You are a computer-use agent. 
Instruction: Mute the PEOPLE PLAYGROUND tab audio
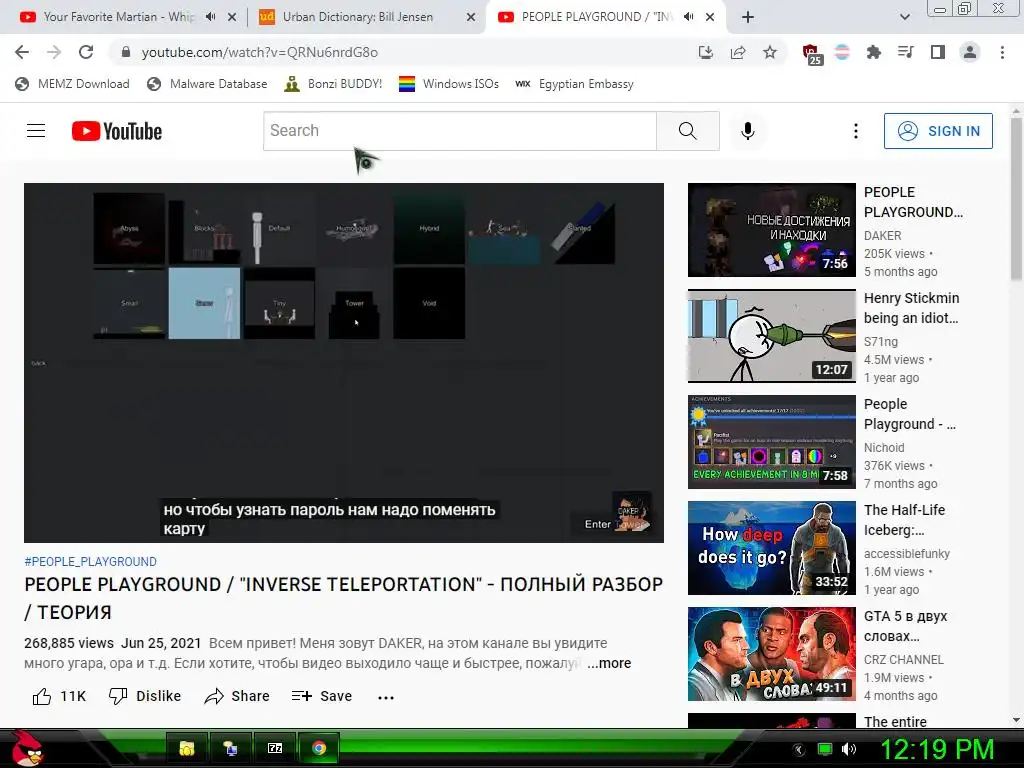pos(688,17)
